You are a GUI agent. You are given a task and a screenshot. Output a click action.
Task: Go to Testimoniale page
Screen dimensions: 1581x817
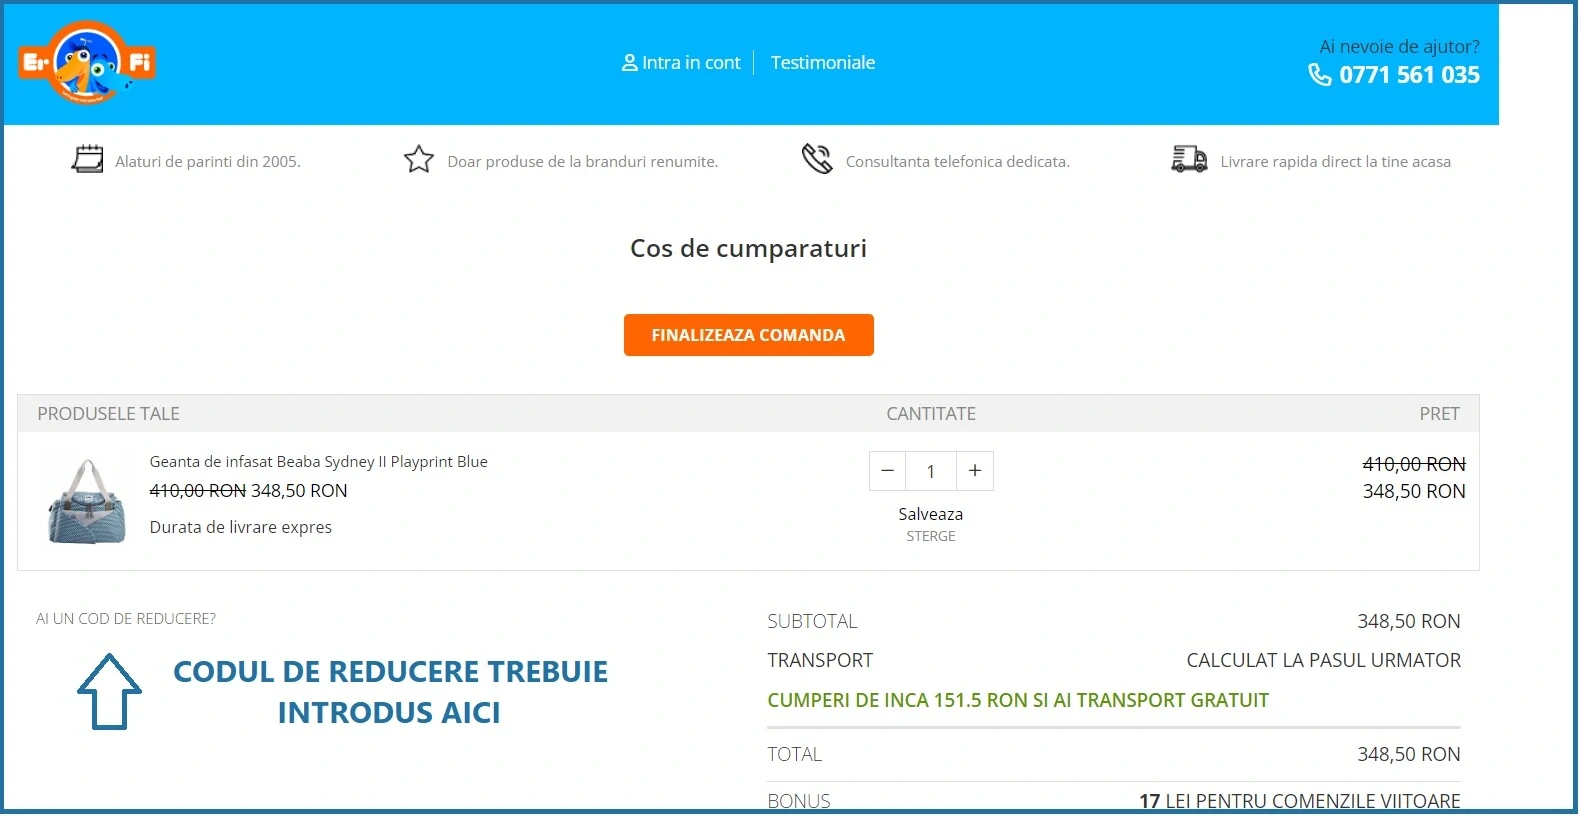(822, 63)
